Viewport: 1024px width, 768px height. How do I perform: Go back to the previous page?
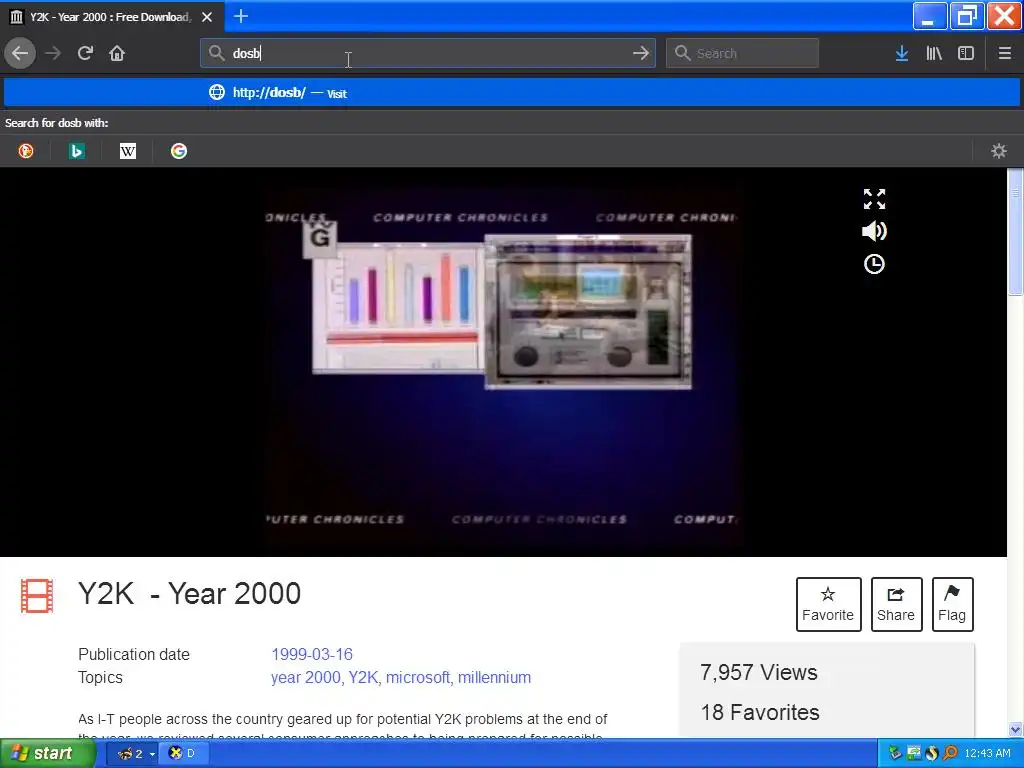tap(20, 54)
